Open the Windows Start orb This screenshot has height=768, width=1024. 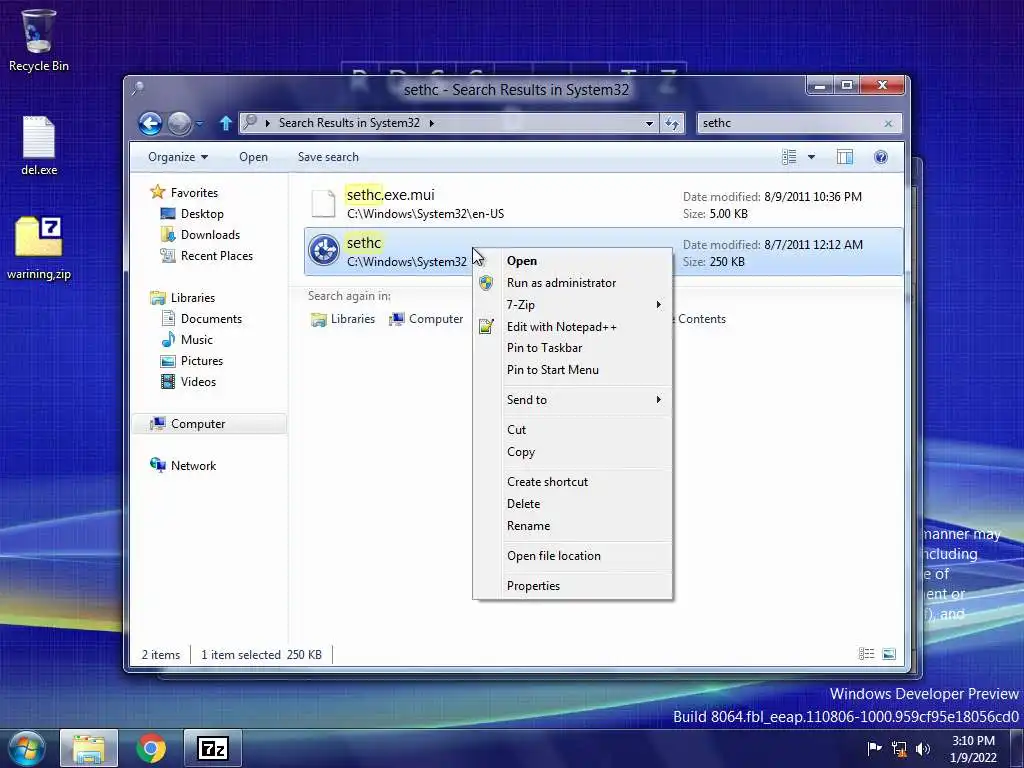point(26,748)
